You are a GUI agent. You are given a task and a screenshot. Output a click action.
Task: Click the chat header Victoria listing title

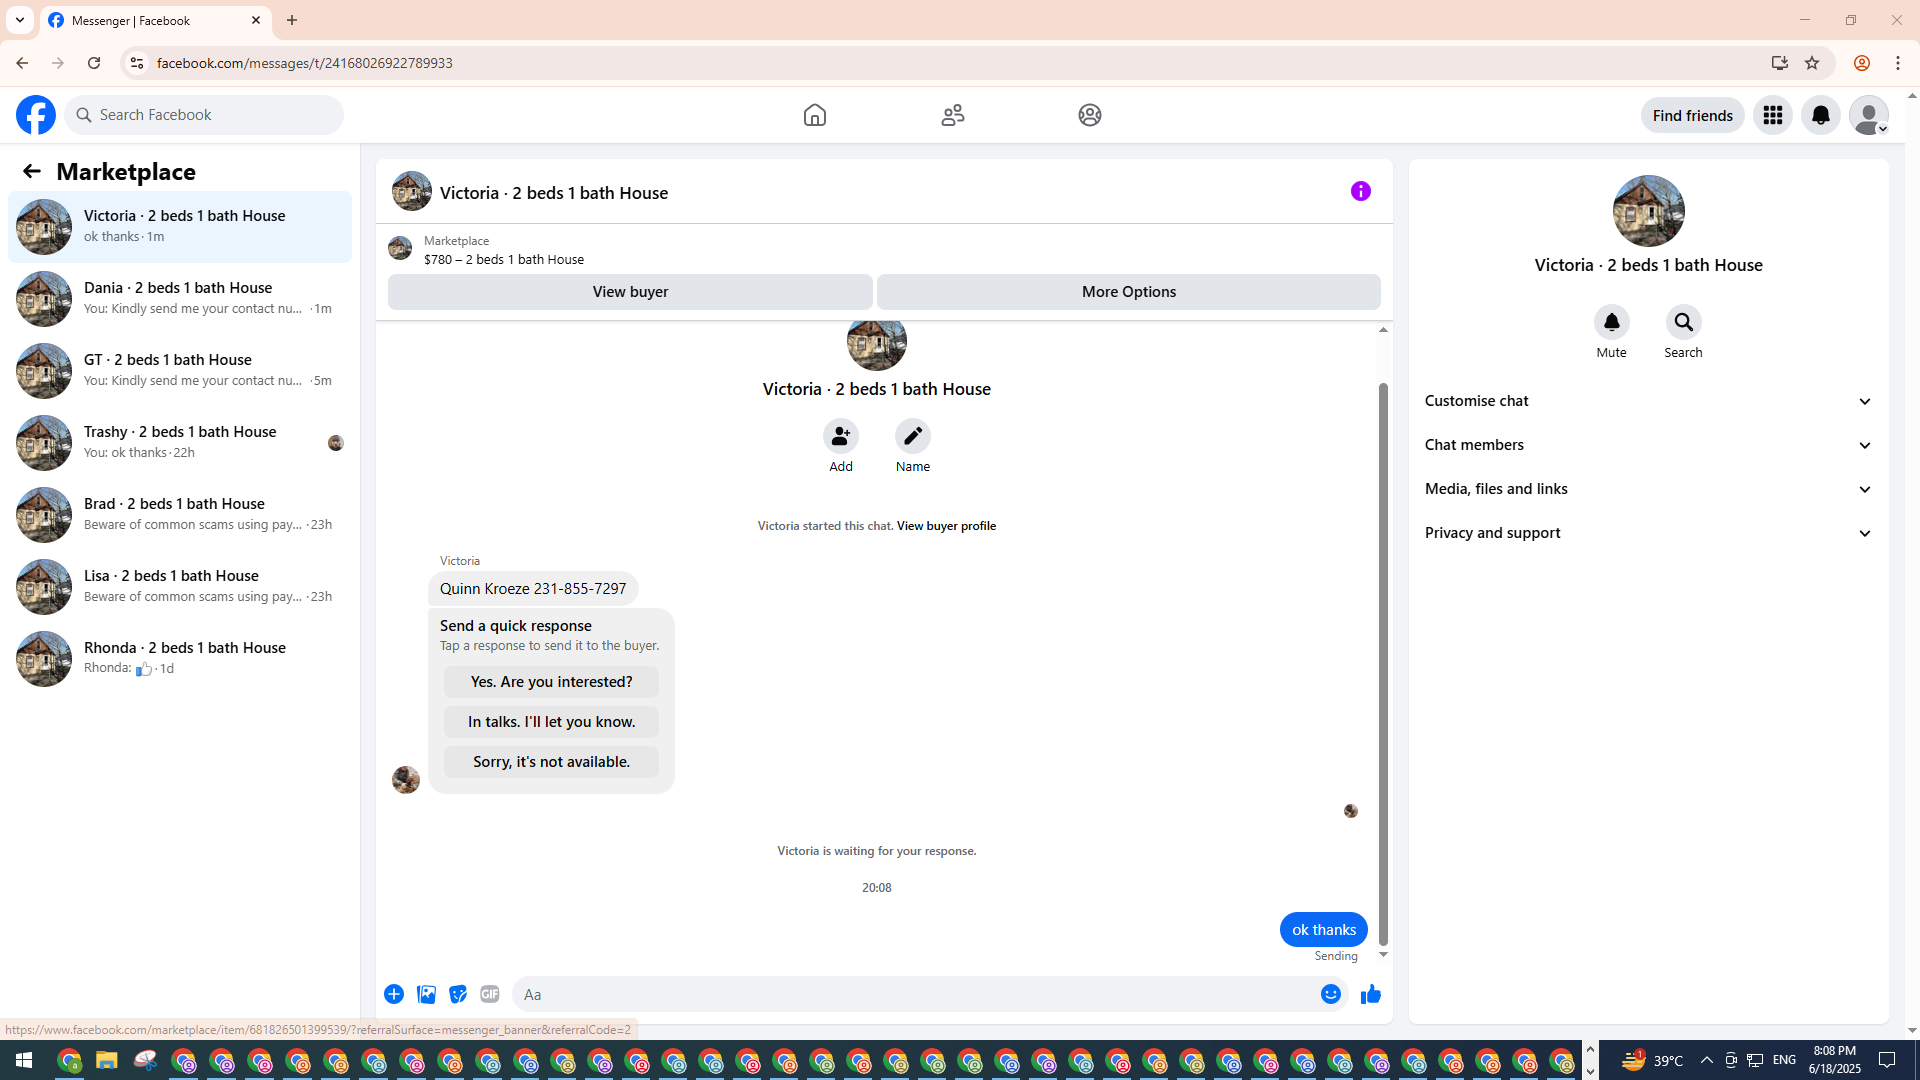[554, 193]
